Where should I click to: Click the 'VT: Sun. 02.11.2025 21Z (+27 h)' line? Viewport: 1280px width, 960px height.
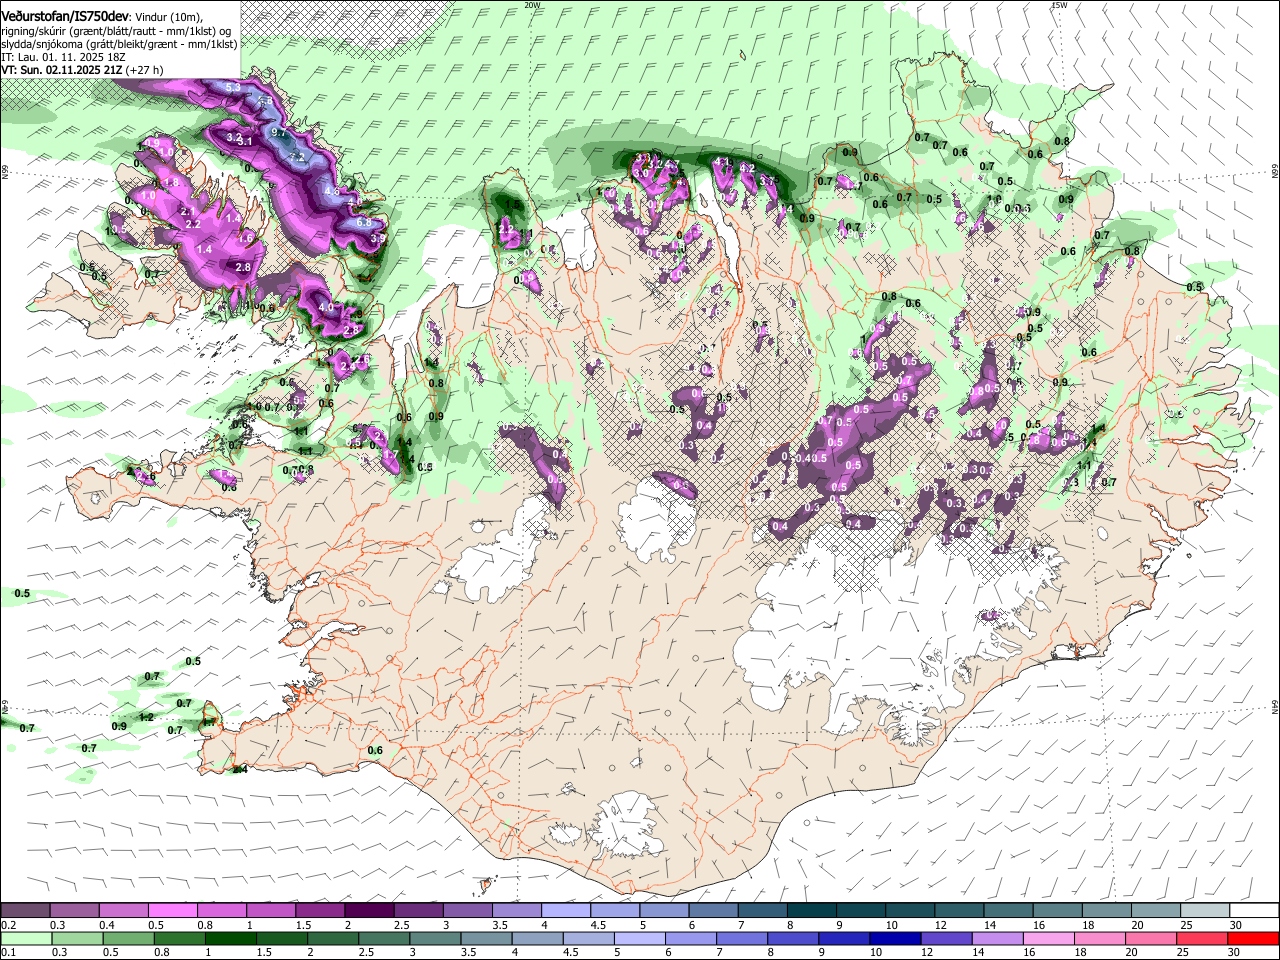[82, 70]
